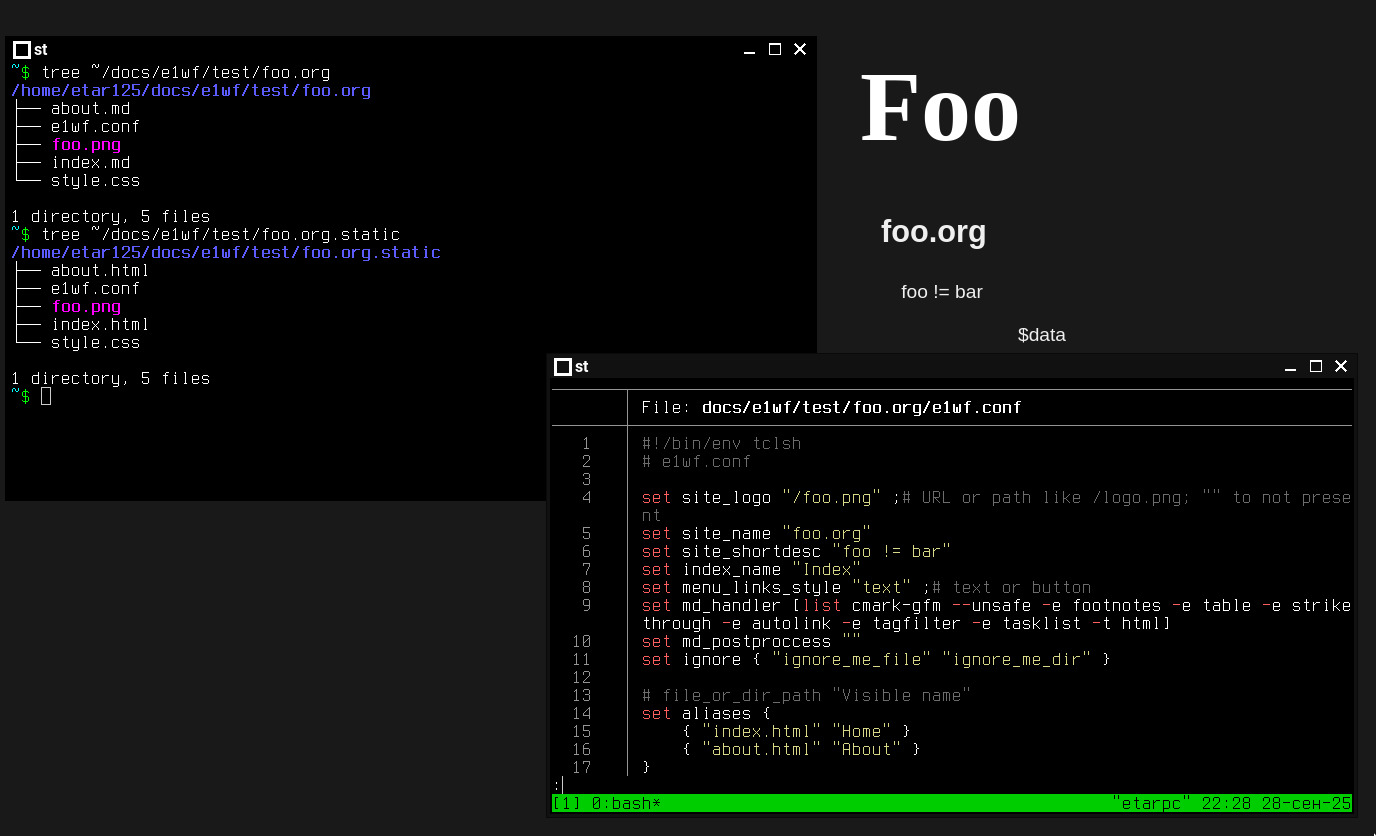Click the File: docs/e1wf/test/foo.org/e1wf.conf header

[x=831, y=408]
